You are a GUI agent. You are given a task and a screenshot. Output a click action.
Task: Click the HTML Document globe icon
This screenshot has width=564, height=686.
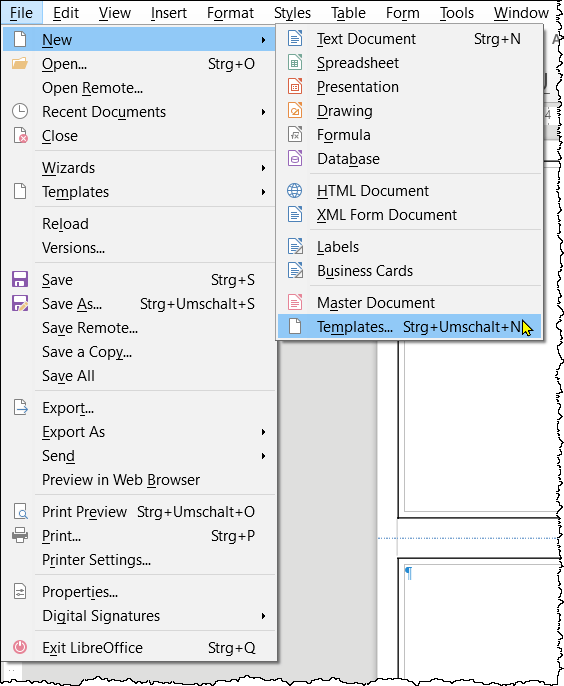[294, 191]
